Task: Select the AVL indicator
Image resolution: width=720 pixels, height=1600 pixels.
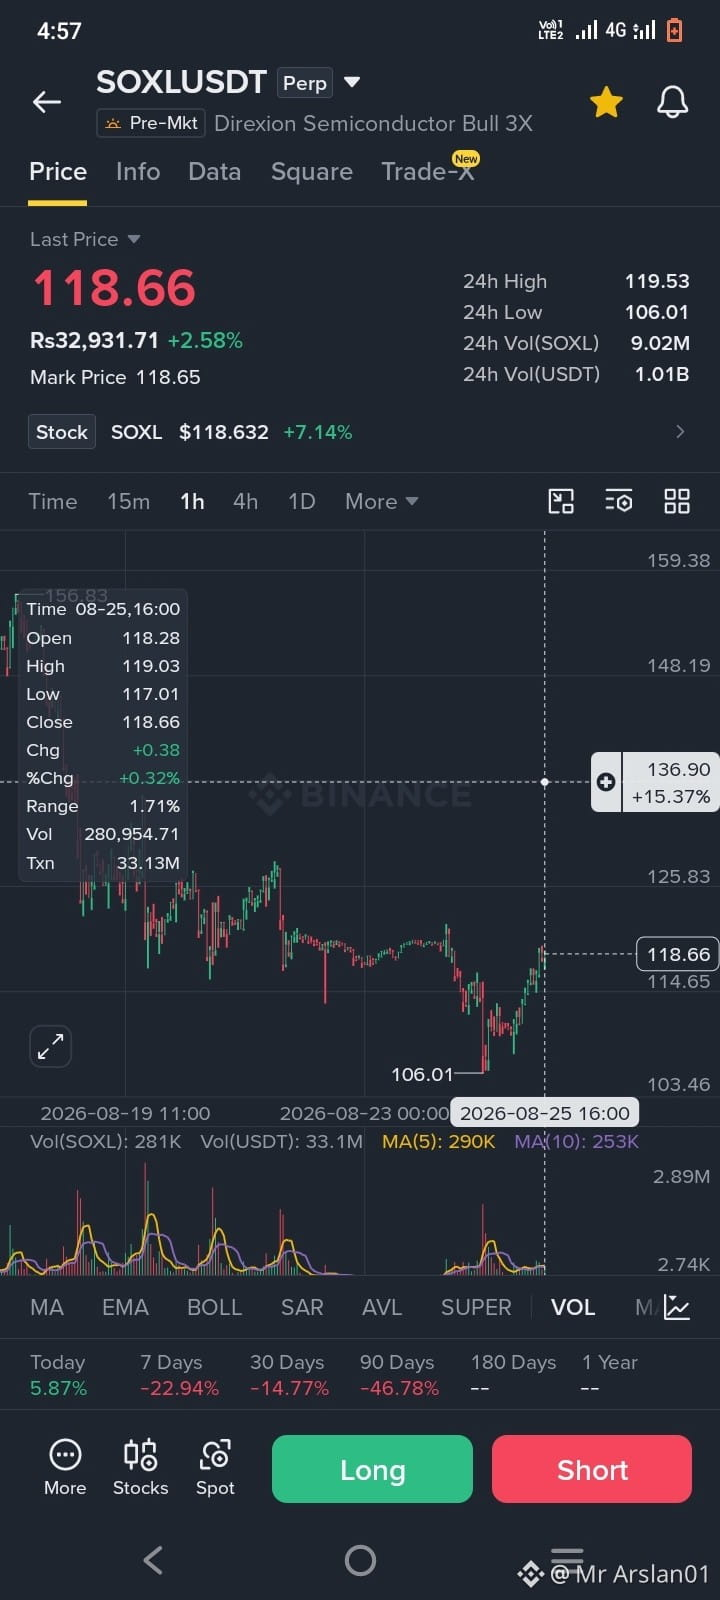Action: pos(382,1307)
